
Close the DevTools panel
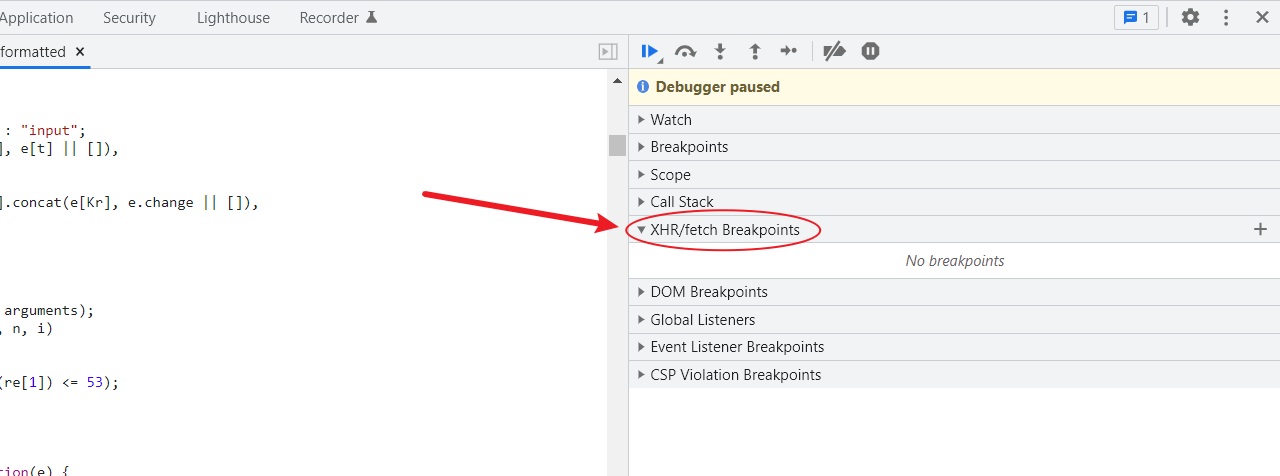(x=1262, y=17)
